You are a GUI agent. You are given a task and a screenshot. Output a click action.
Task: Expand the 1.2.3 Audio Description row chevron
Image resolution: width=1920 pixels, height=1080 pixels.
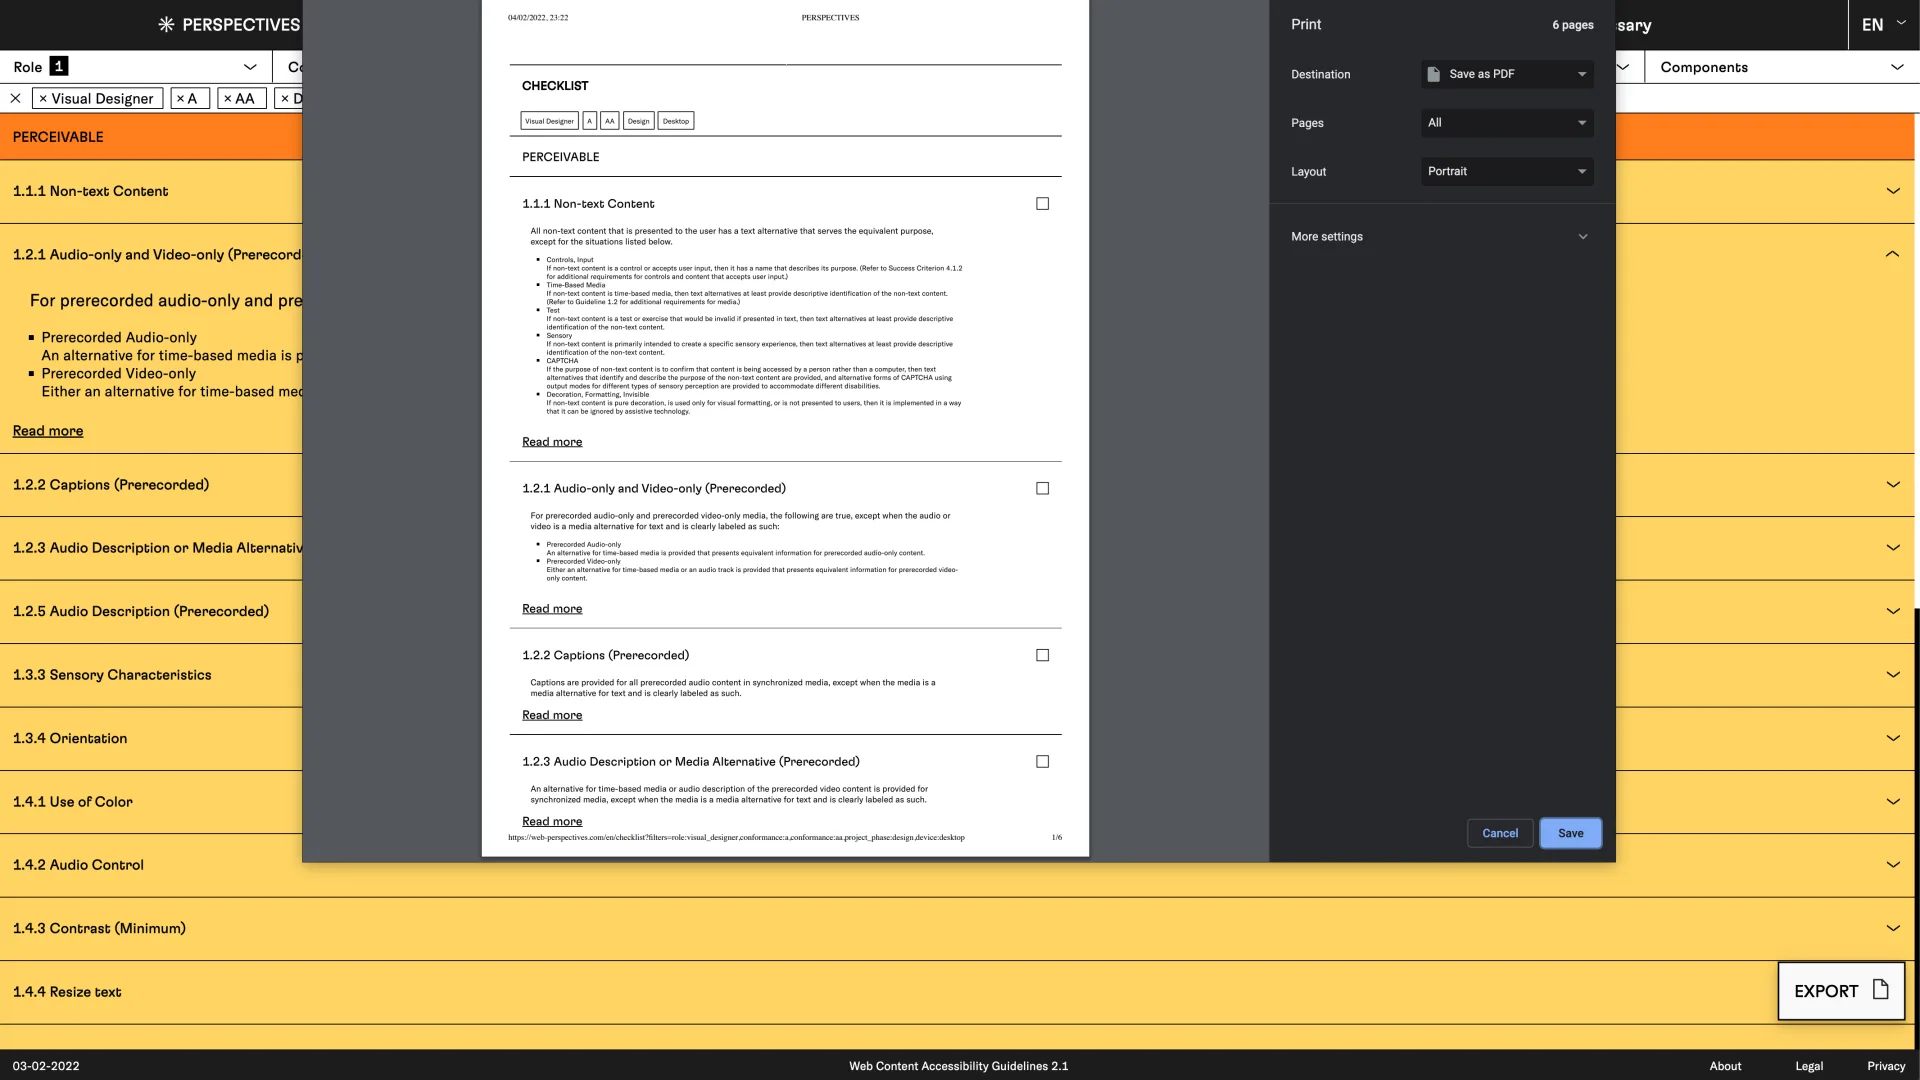(1892, 548)
